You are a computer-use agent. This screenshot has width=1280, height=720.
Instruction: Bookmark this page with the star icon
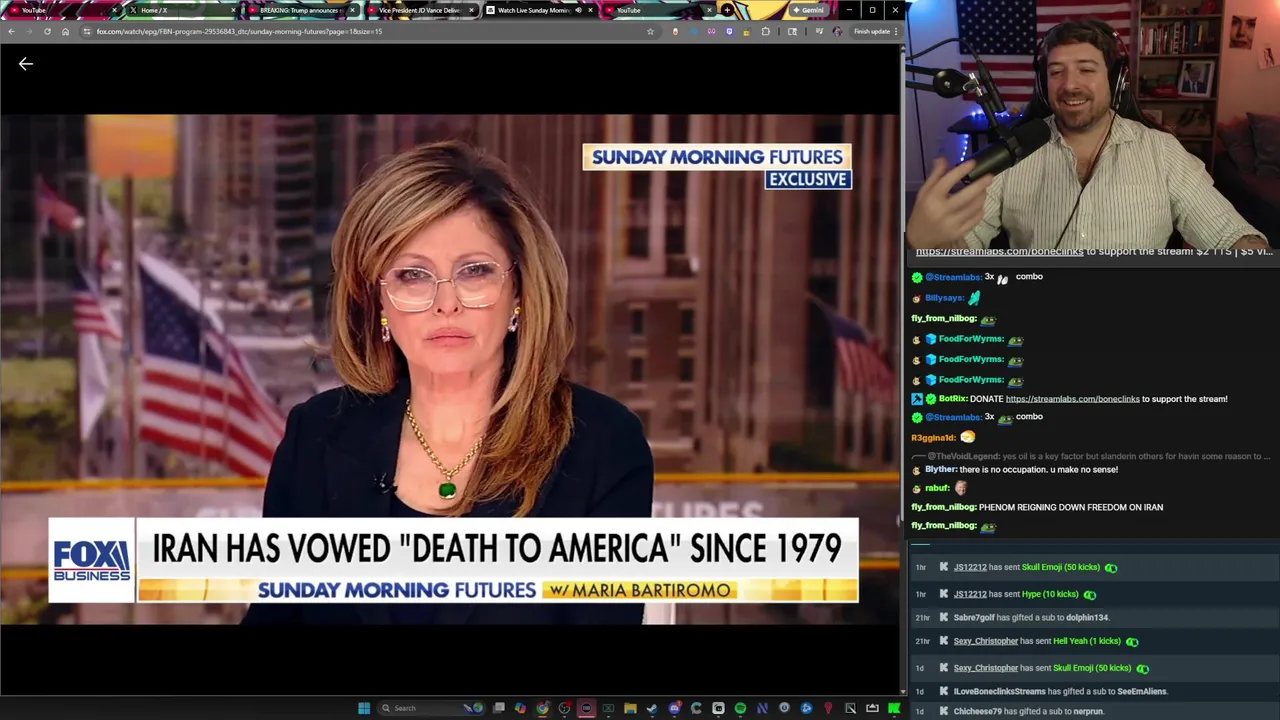click(650, 31)
